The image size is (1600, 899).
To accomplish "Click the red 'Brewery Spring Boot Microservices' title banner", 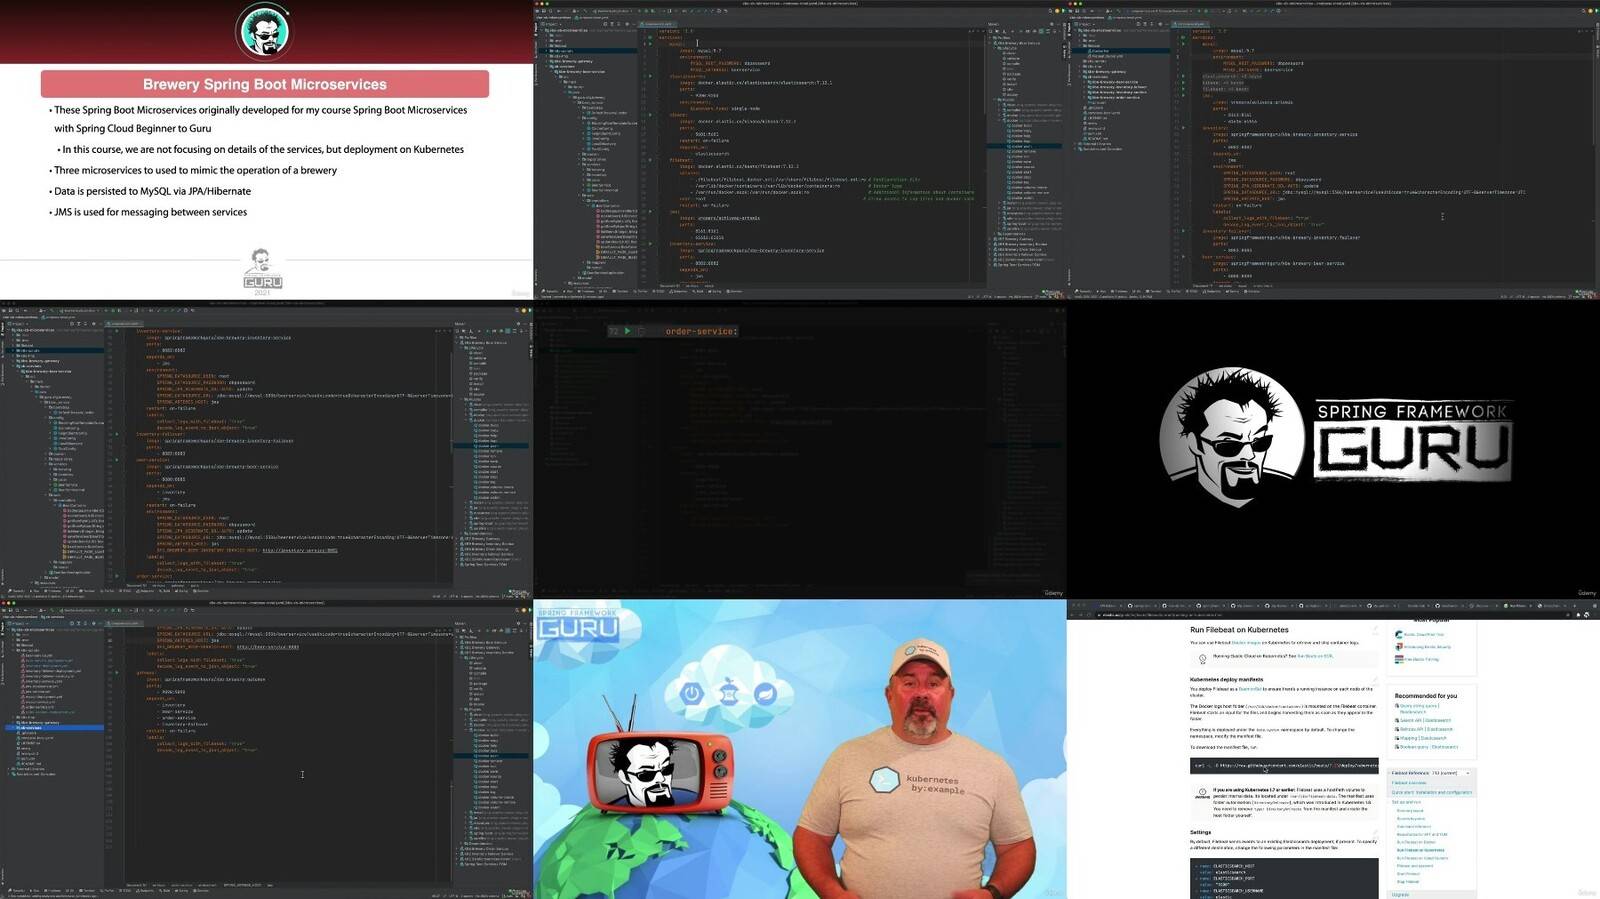I will (265, 84).
